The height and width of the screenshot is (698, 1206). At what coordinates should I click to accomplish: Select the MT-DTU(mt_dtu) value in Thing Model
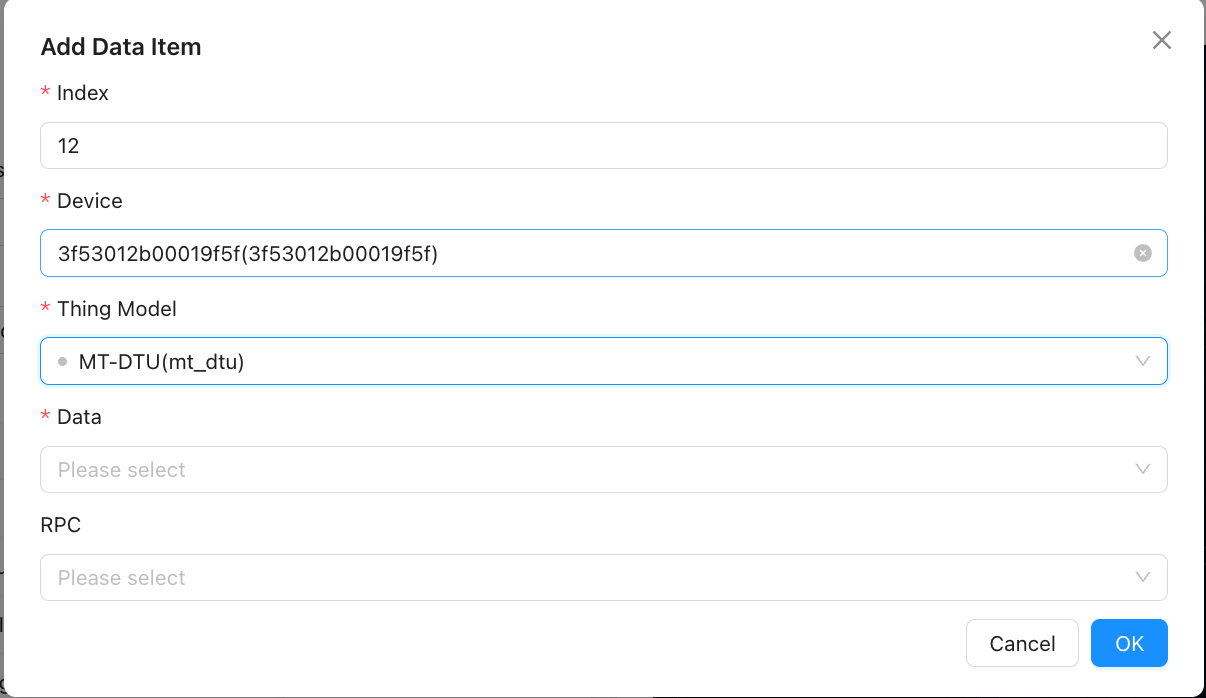(161, 362)
